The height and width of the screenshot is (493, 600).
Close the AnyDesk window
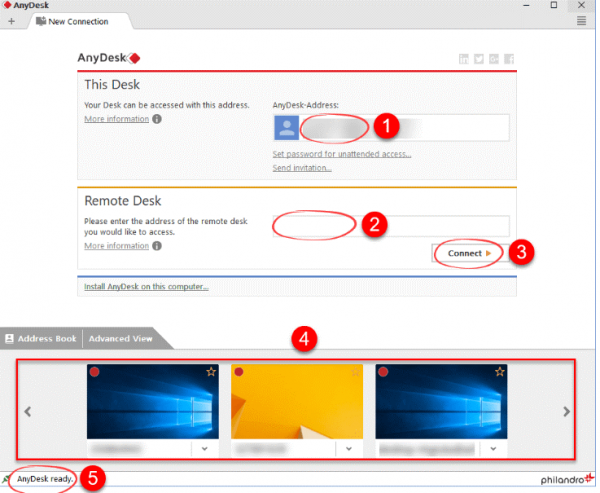pyautogui.click(x=581, y=5)
